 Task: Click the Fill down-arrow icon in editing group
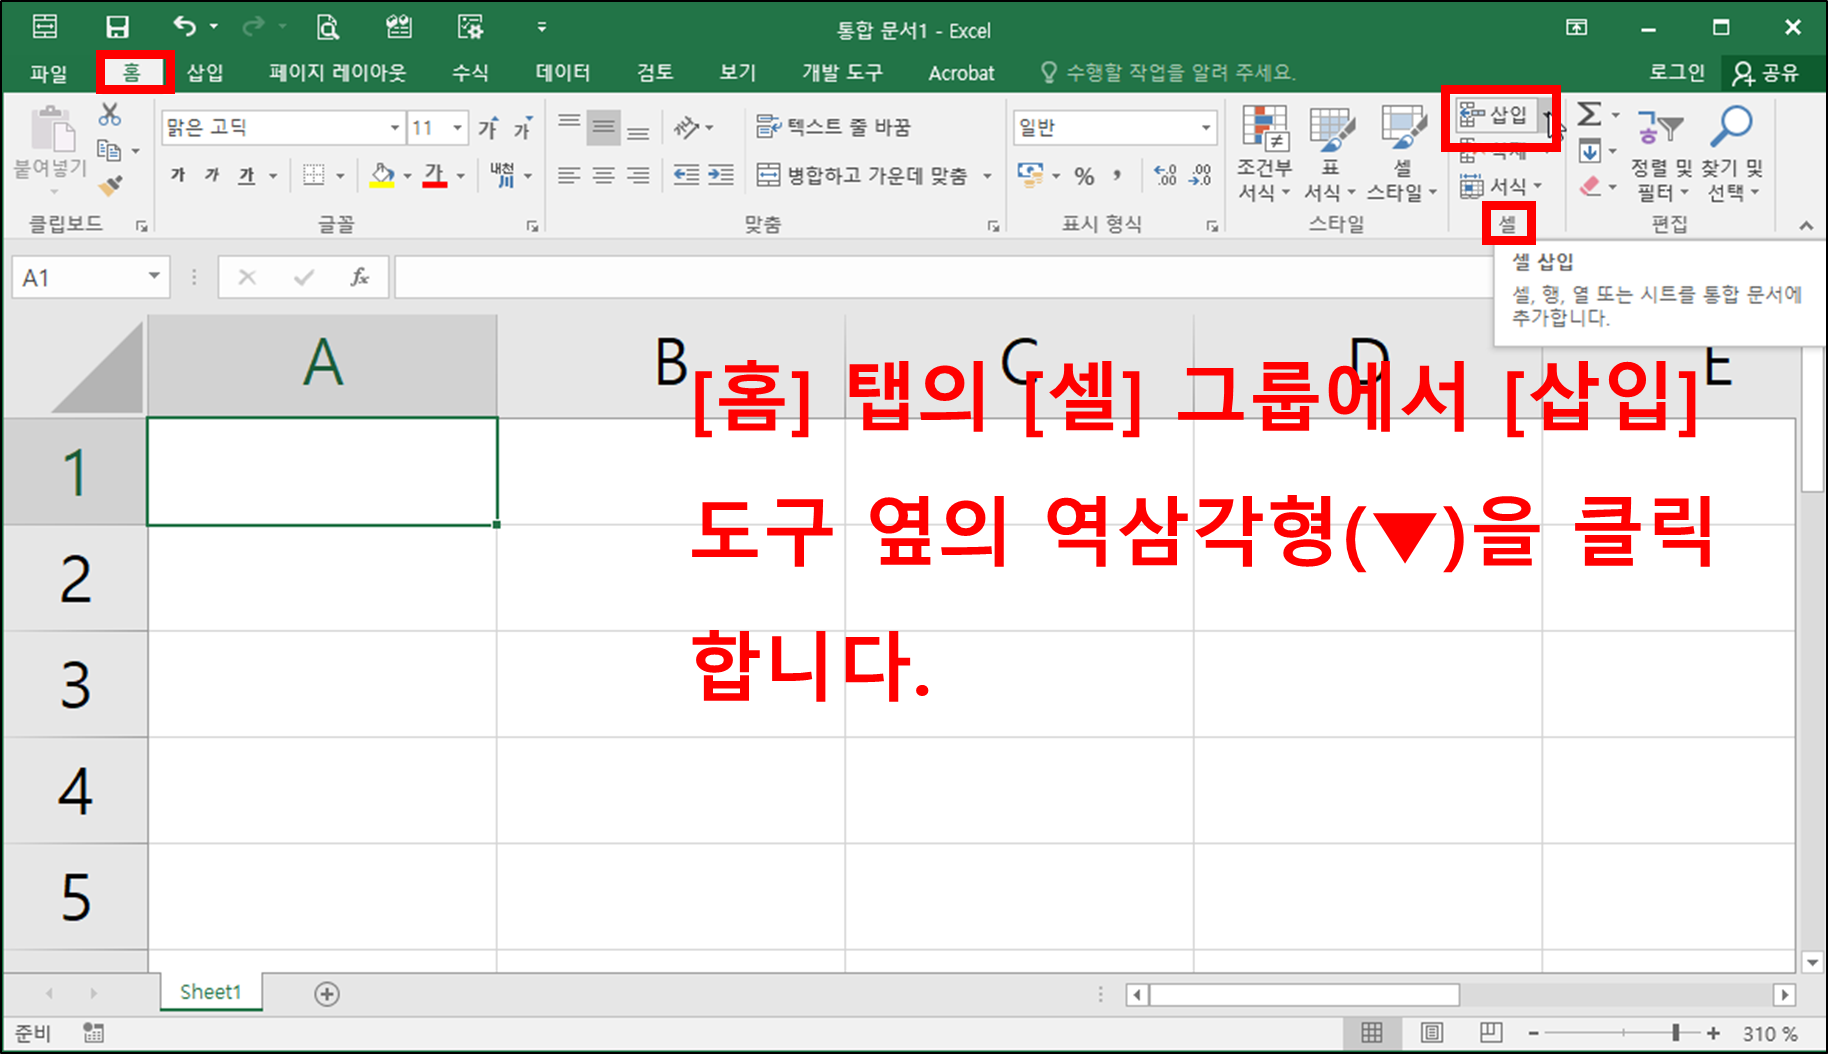coord(1589,151)
